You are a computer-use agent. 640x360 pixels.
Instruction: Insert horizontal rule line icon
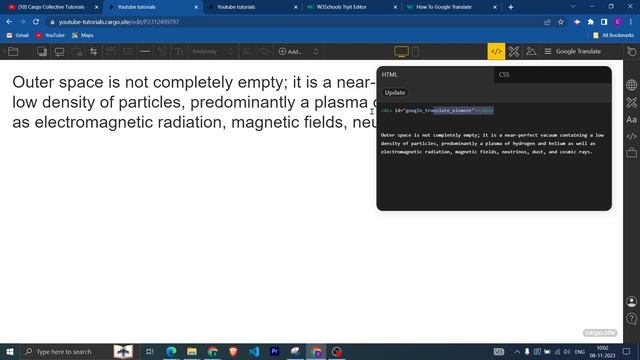[x=144, y=51]
